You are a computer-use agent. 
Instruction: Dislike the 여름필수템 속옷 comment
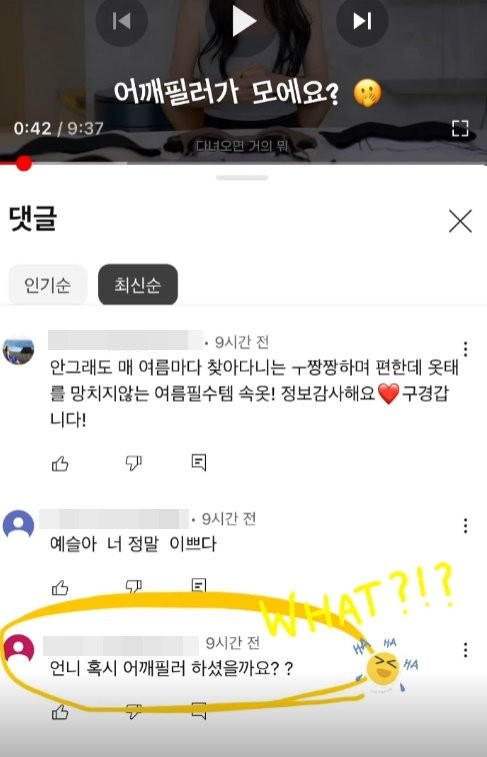pyautogui.click(x=133, y=463)
